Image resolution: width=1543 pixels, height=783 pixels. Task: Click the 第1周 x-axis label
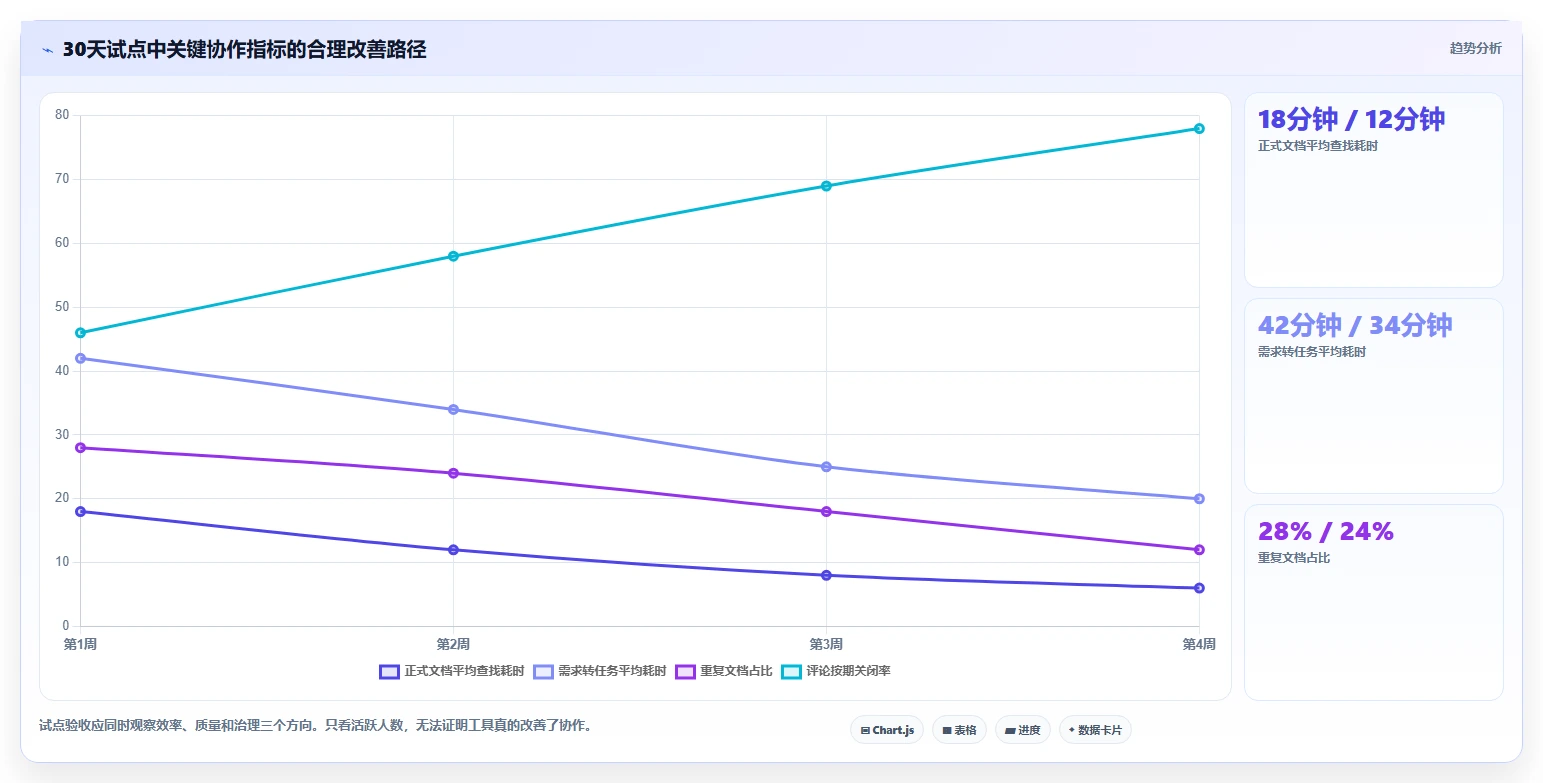[80, 644]
